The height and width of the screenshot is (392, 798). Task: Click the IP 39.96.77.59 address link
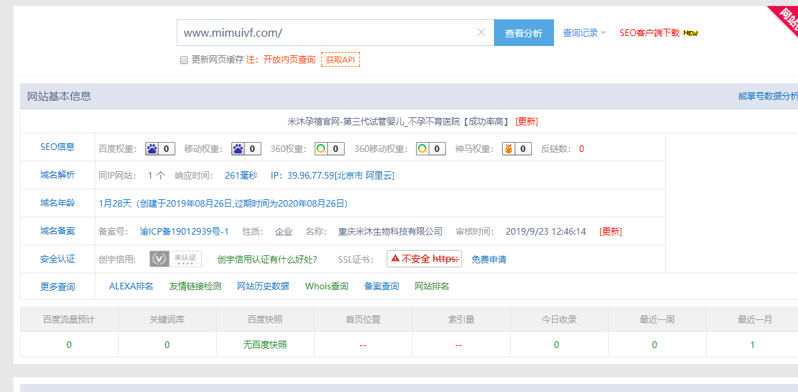[x=332, y=176]
